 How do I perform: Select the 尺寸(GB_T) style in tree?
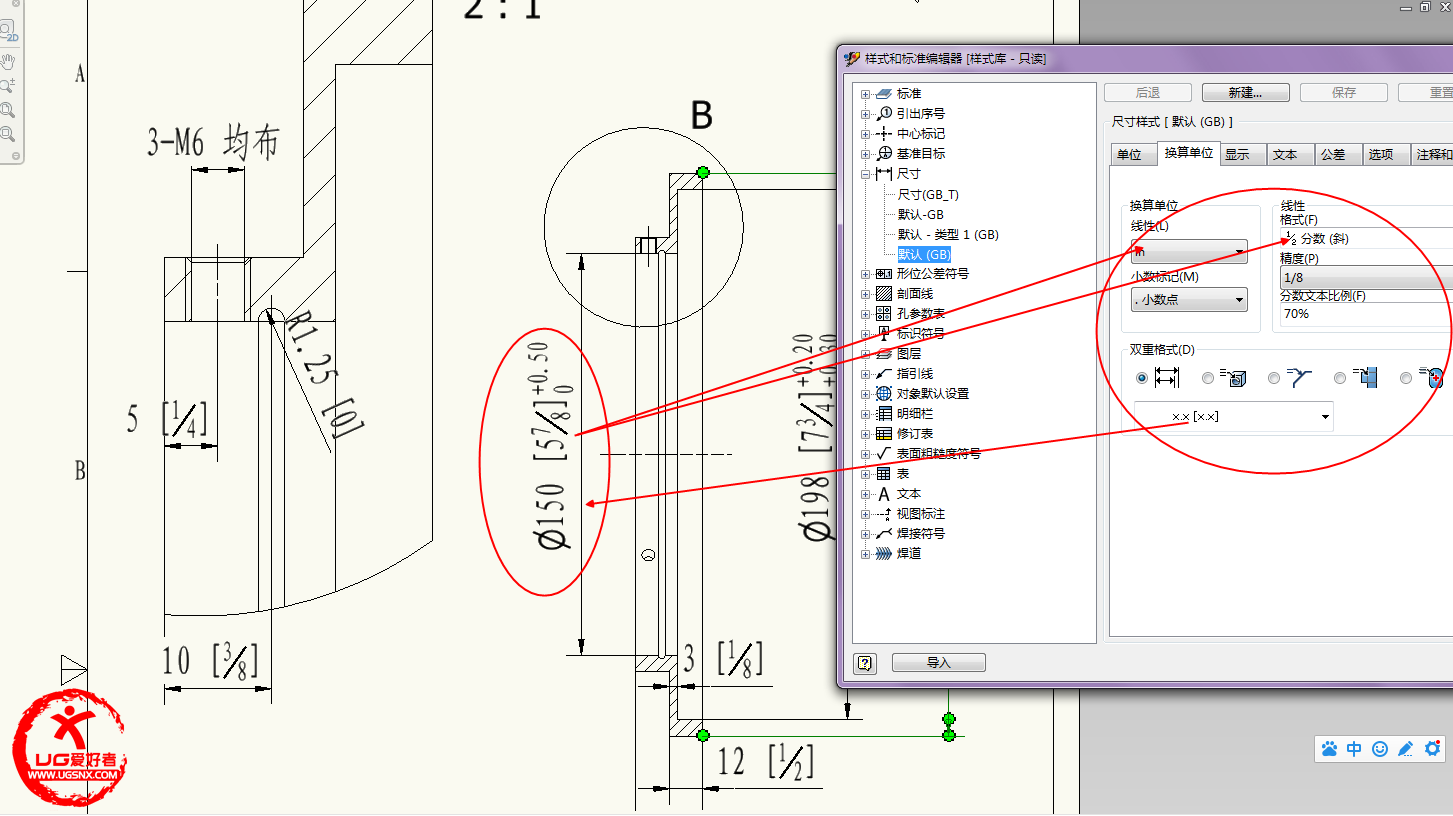[x=928, y=195]
